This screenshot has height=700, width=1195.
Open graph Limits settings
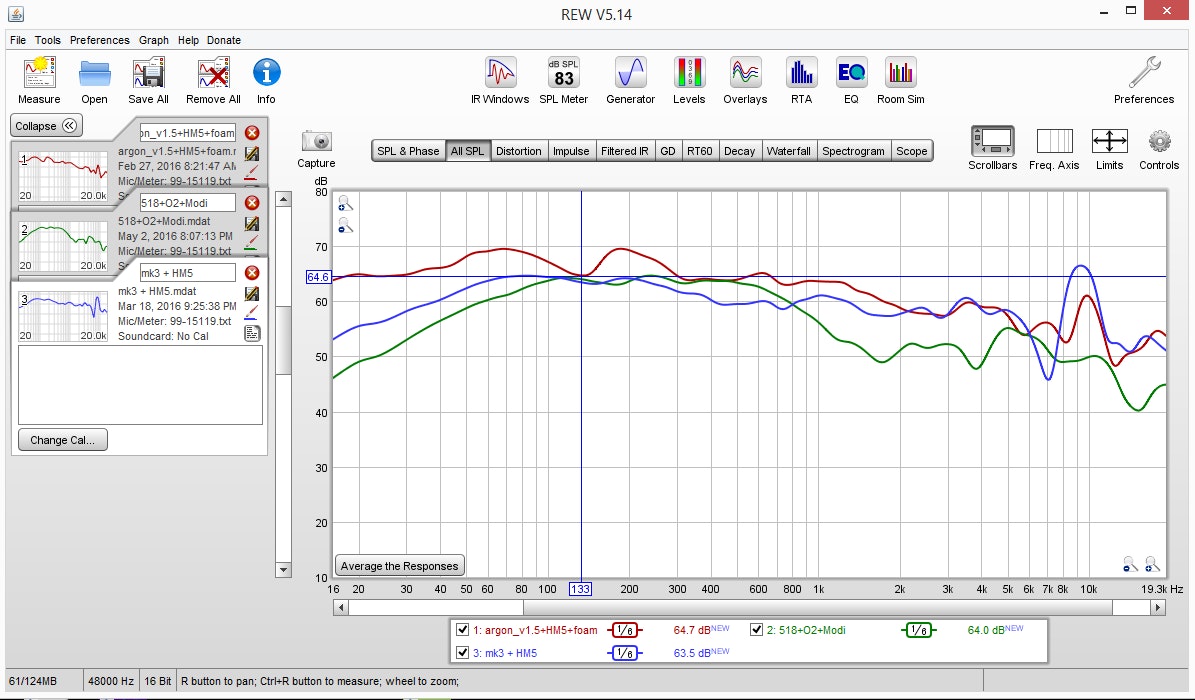[x=1109, y=142]
